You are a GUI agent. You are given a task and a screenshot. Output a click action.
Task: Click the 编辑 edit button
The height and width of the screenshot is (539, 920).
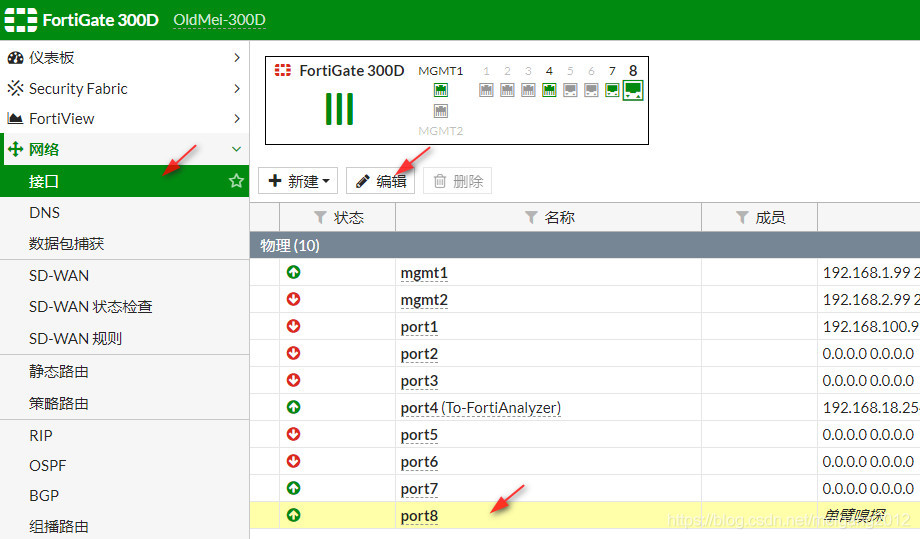pyautogui.click(x=380, y=181)
